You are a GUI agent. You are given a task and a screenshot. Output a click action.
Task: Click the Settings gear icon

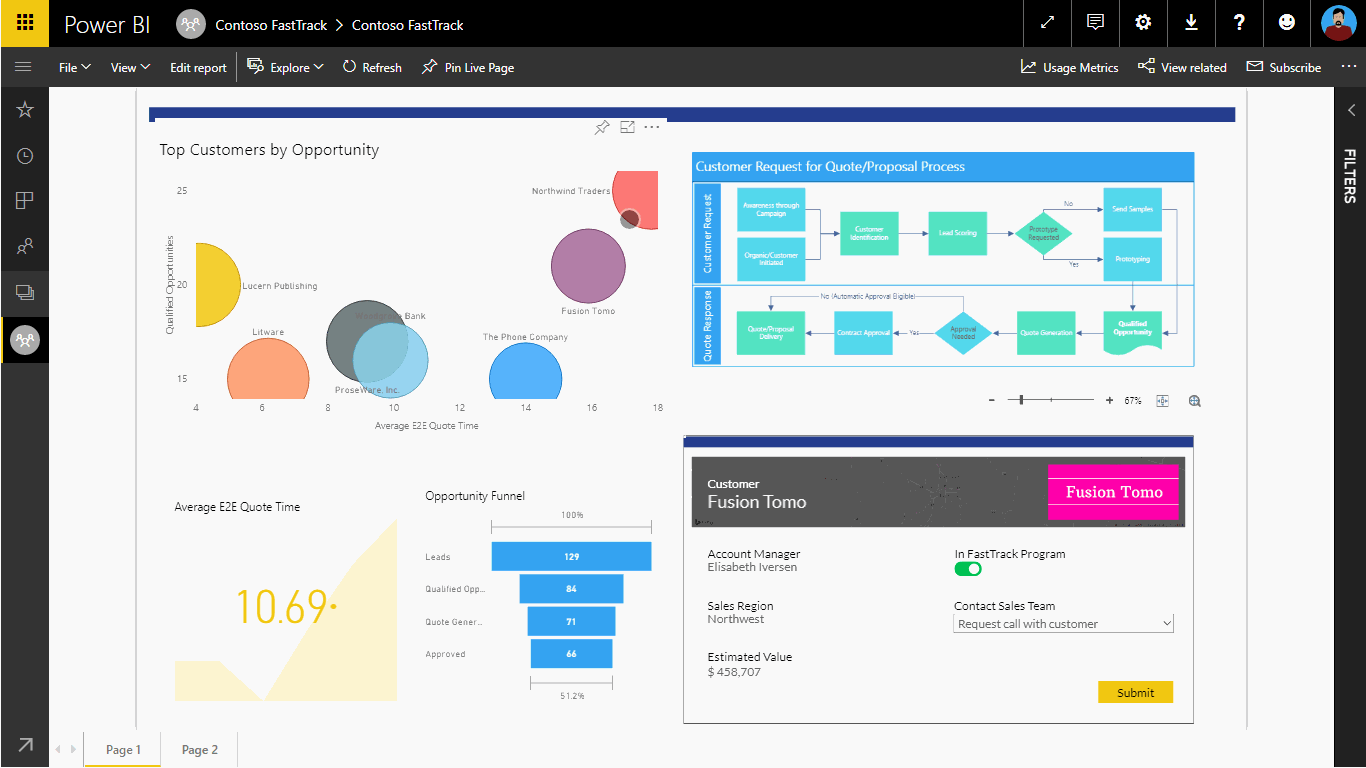click(1143, 23)
